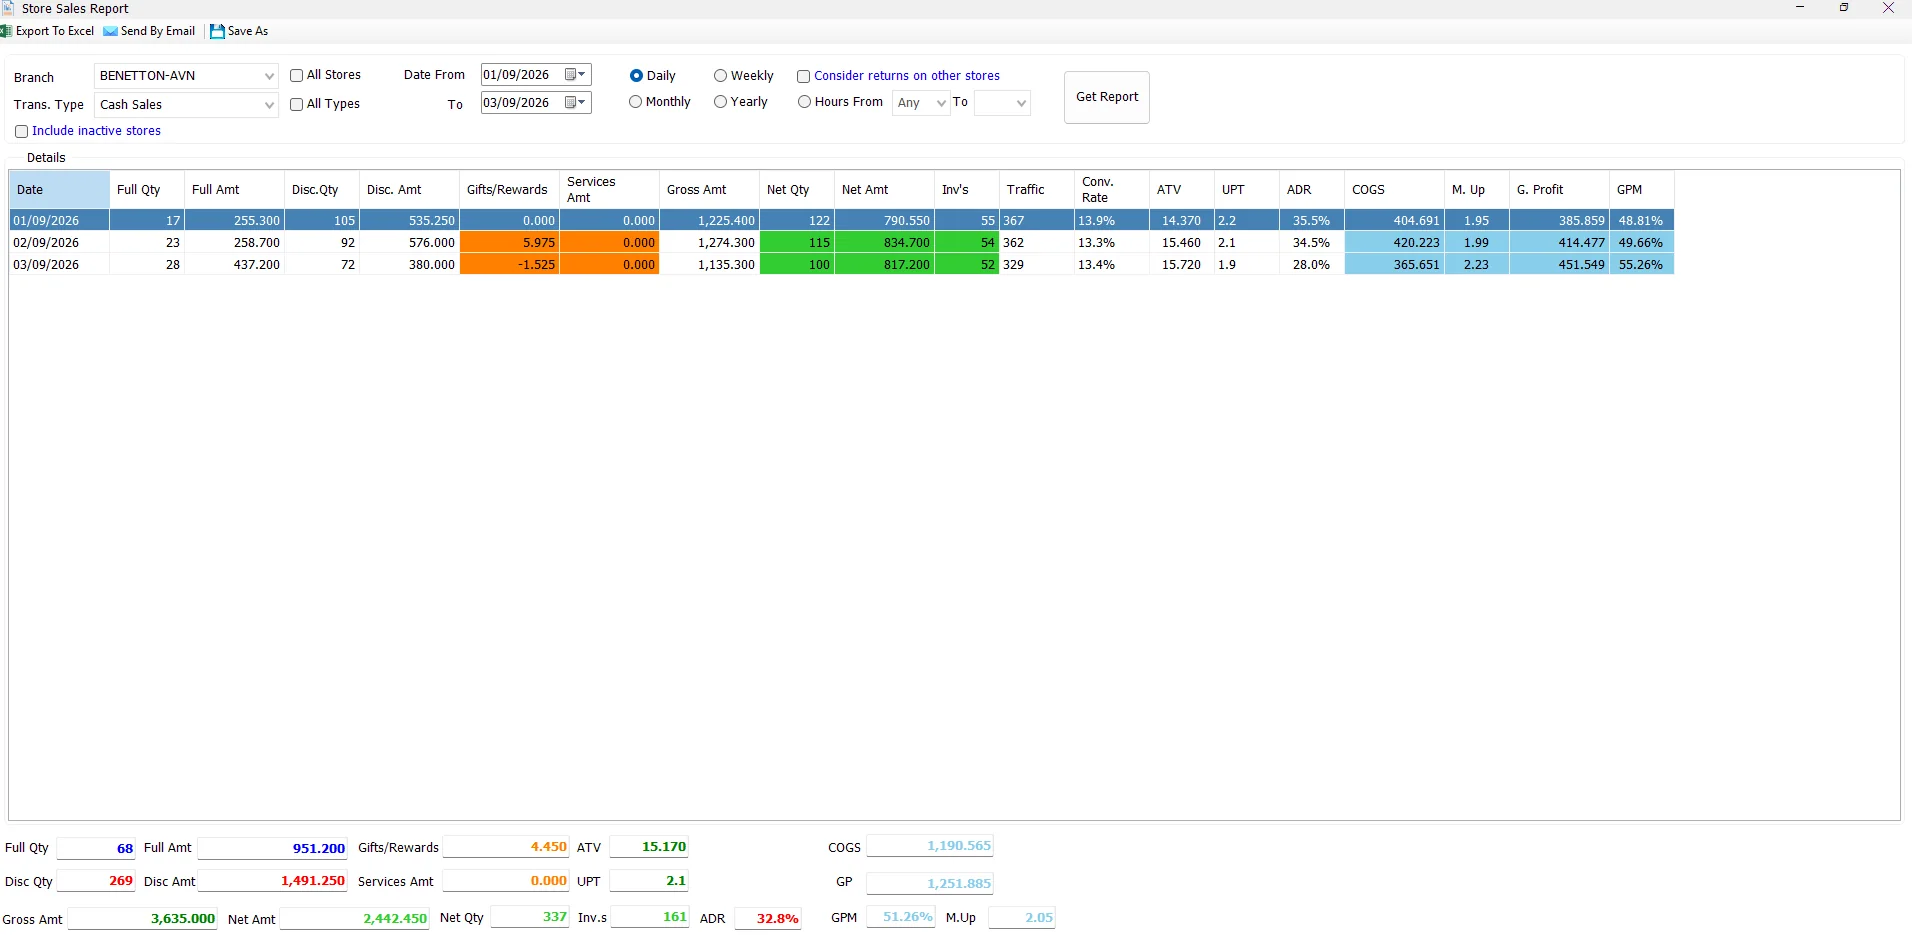Expand the hours To dropdown
This screenshot has height=935, width=1912.
[x=1002, y=103]
